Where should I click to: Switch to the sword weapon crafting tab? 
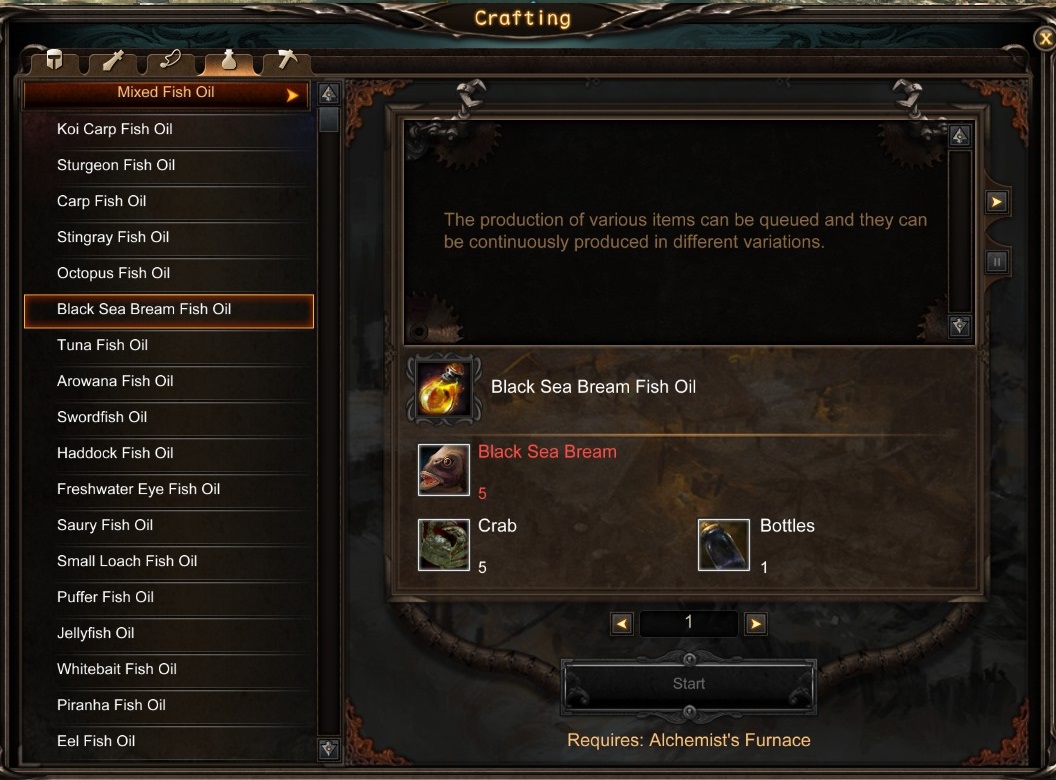(x=112, y=61)
